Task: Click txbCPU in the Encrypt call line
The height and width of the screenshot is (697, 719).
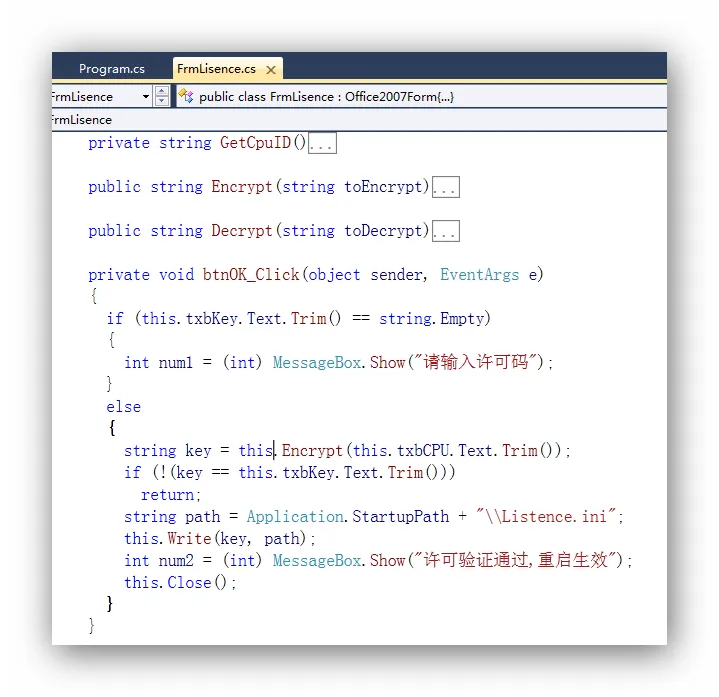Action: (423, 451)
